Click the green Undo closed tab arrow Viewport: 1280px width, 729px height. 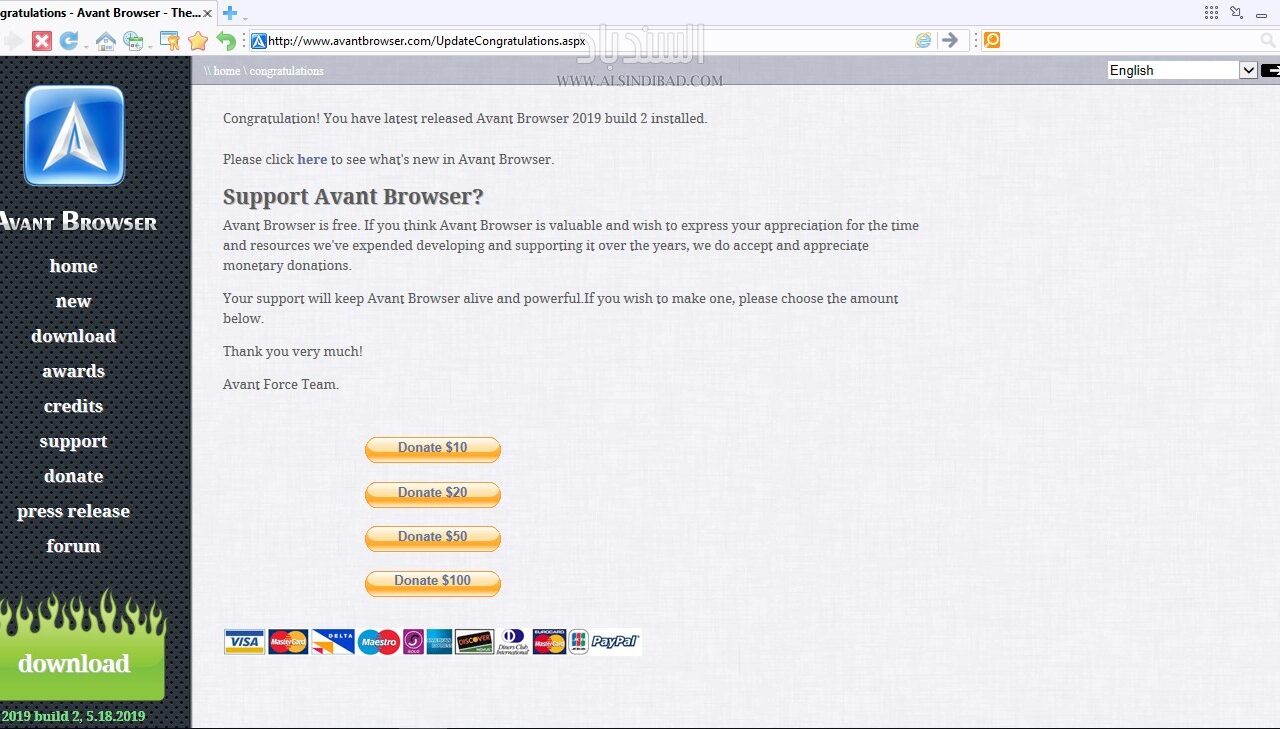226,41
